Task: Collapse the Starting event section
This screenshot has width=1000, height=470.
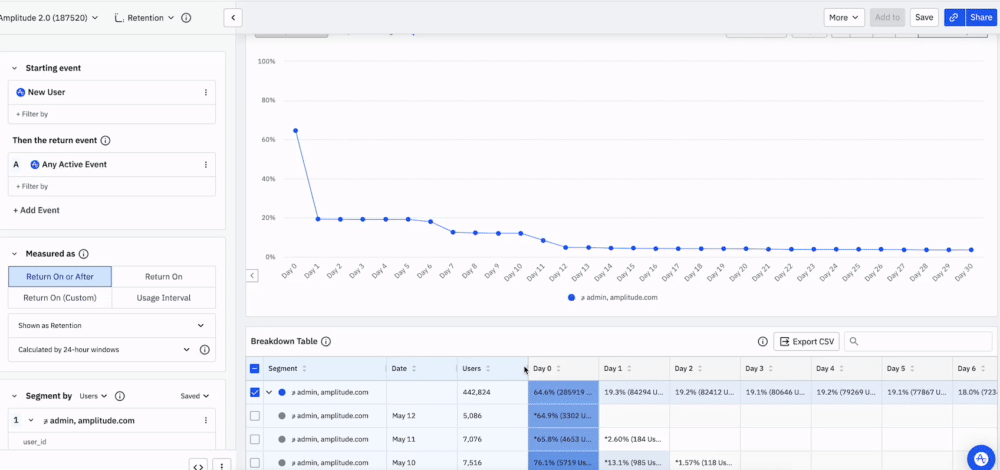Action: point(15,68)
